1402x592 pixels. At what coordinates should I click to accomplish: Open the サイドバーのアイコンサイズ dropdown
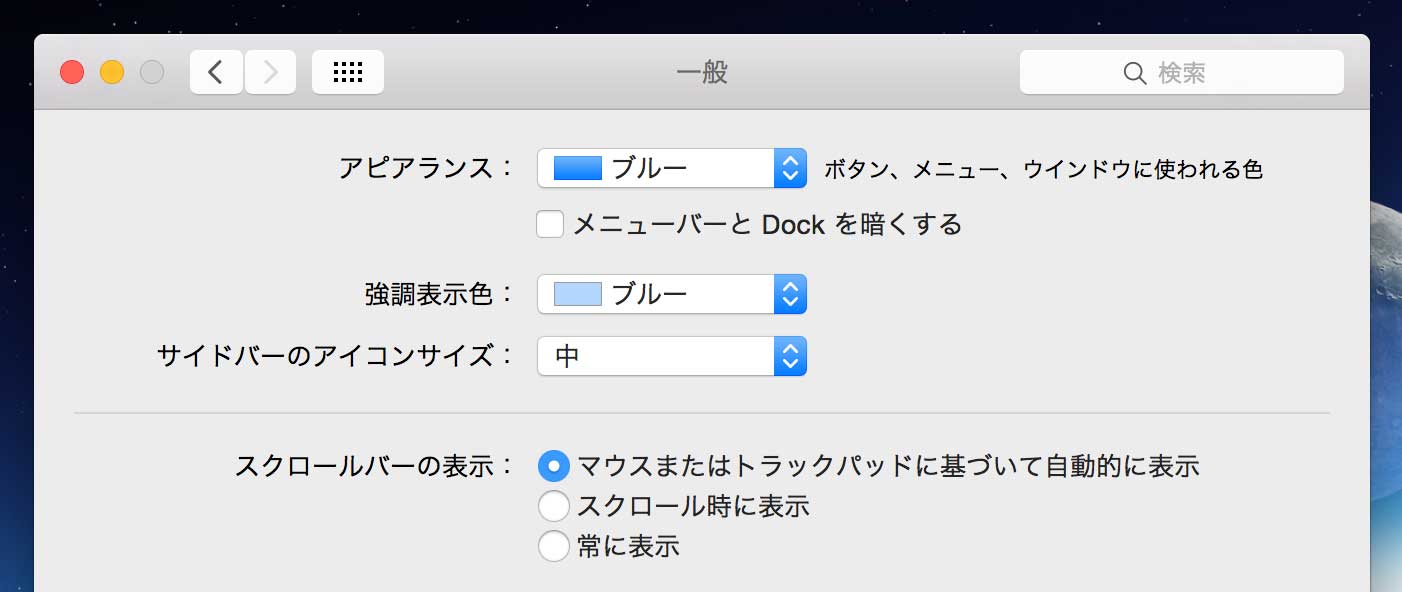point(672,356)
